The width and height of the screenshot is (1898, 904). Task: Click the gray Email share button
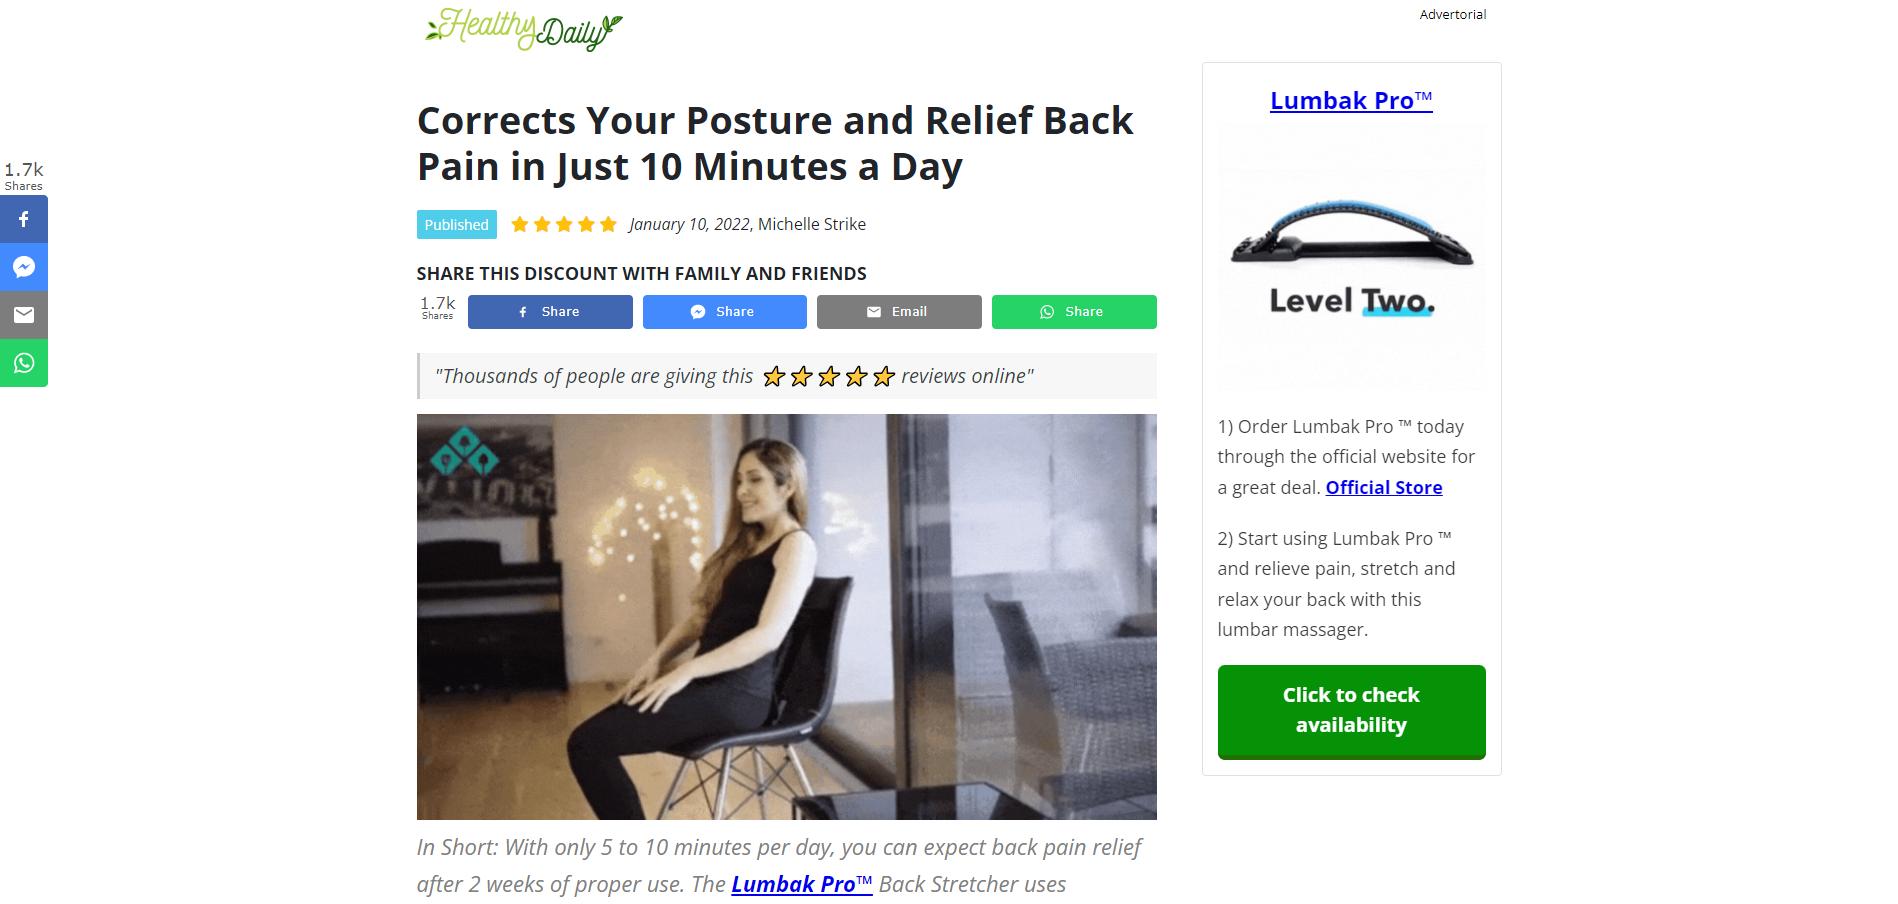pos(899,312)
